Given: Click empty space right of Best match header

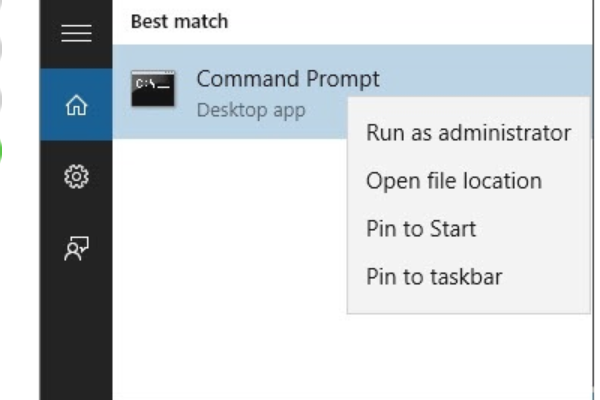Looking at the screenshot, I should [400, 20].
